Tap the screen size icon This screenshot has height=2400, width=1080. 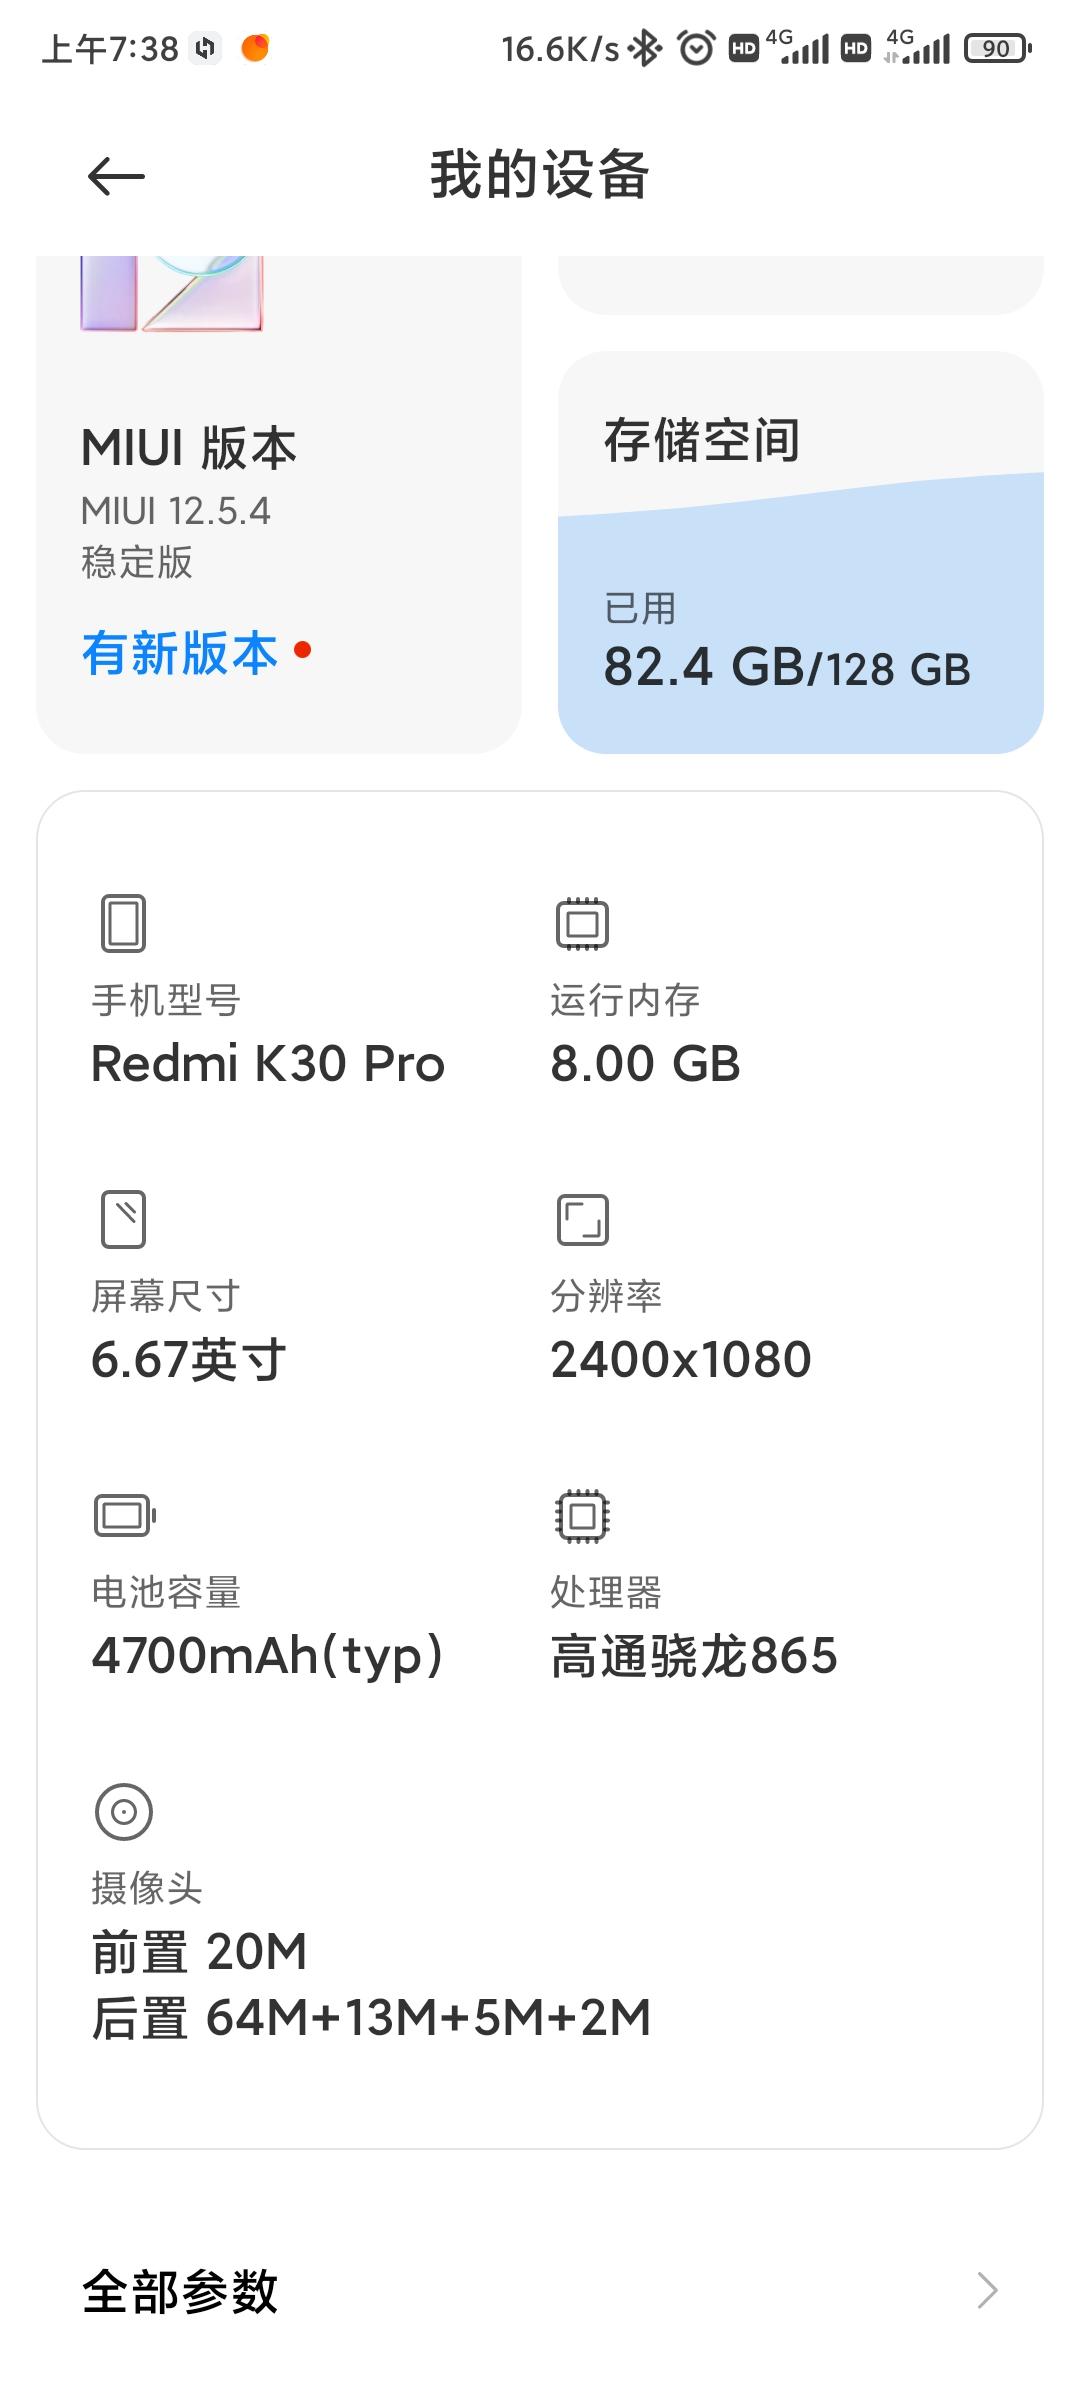[124, 1219]
